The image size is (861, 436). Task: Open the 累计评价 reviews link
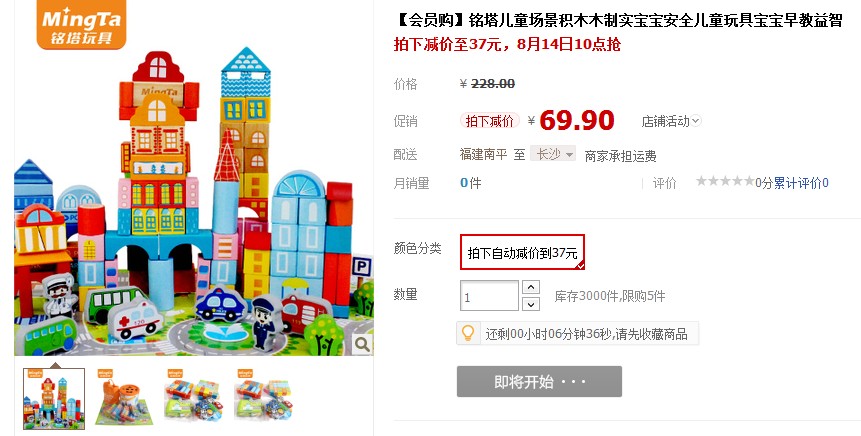point(801,183)
